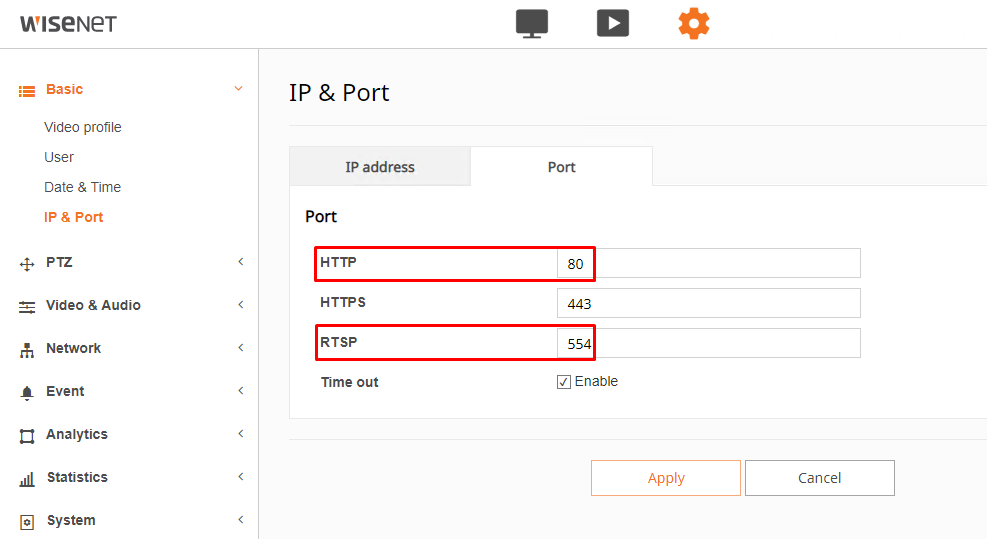Click the PTZ arrows icon in sidebar

[27, 263]
